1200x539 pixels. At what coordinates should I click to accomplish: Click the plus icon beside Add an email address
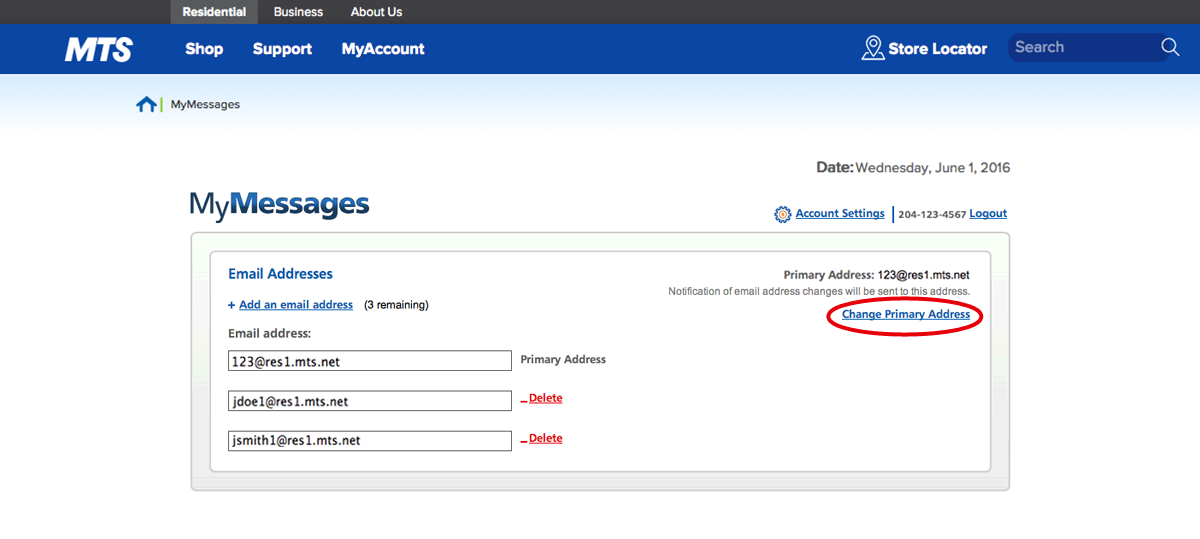coord(232,305)
